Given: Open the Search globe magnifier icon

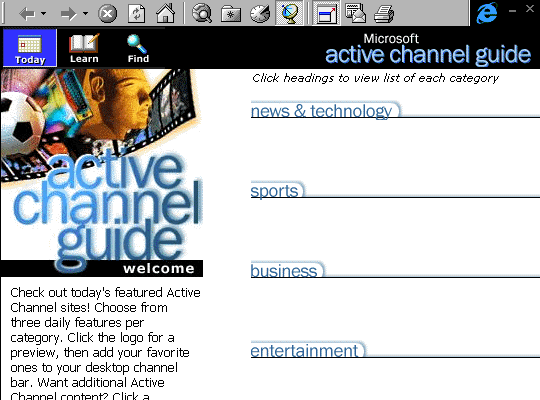Looking at the screenshot, I should [x=202, y=14].
